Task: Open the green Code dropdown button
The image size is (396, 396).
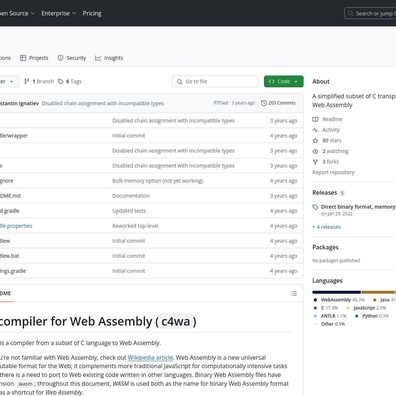Action: (x=284, y=81)
